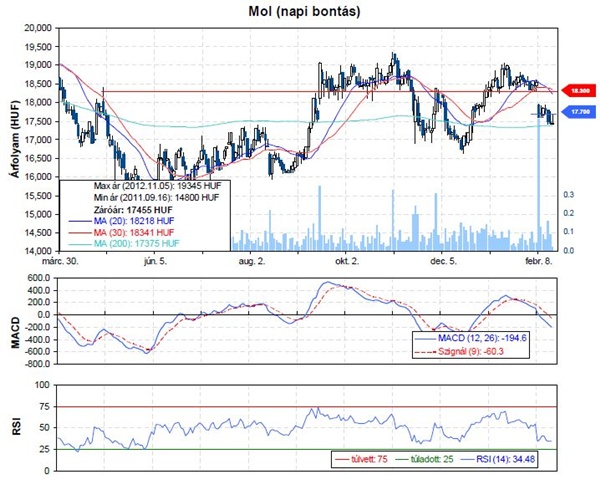Select the 'Min ár (2011.09.16): 14800 HUF' text
The width and height of the screenshot is (600, 479).
tap(157, 198)
